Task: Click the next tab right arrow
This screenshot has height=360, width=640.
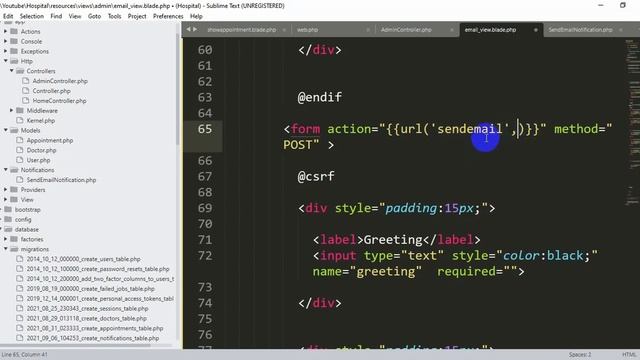Action: (x=195, y=29)
